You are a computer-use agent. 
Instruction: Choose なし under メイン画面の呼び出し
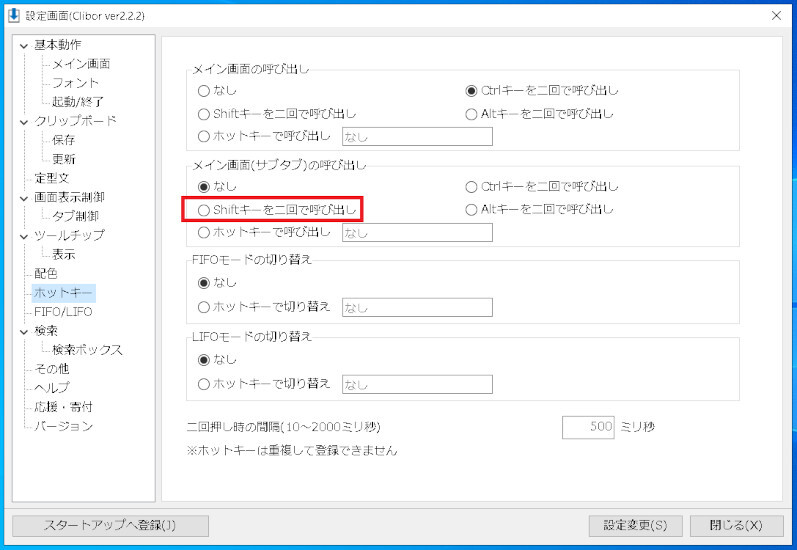tap(205, 91)
